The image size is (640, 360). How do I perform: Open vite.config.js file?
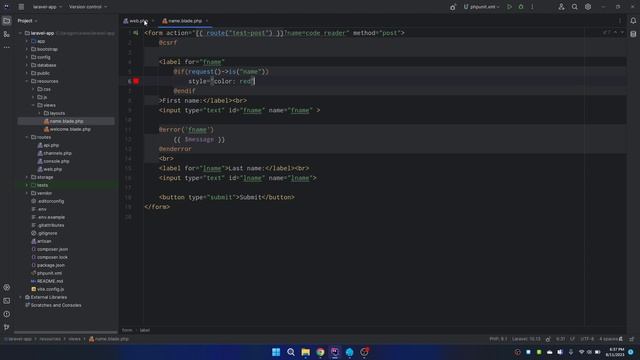point(48,289)
